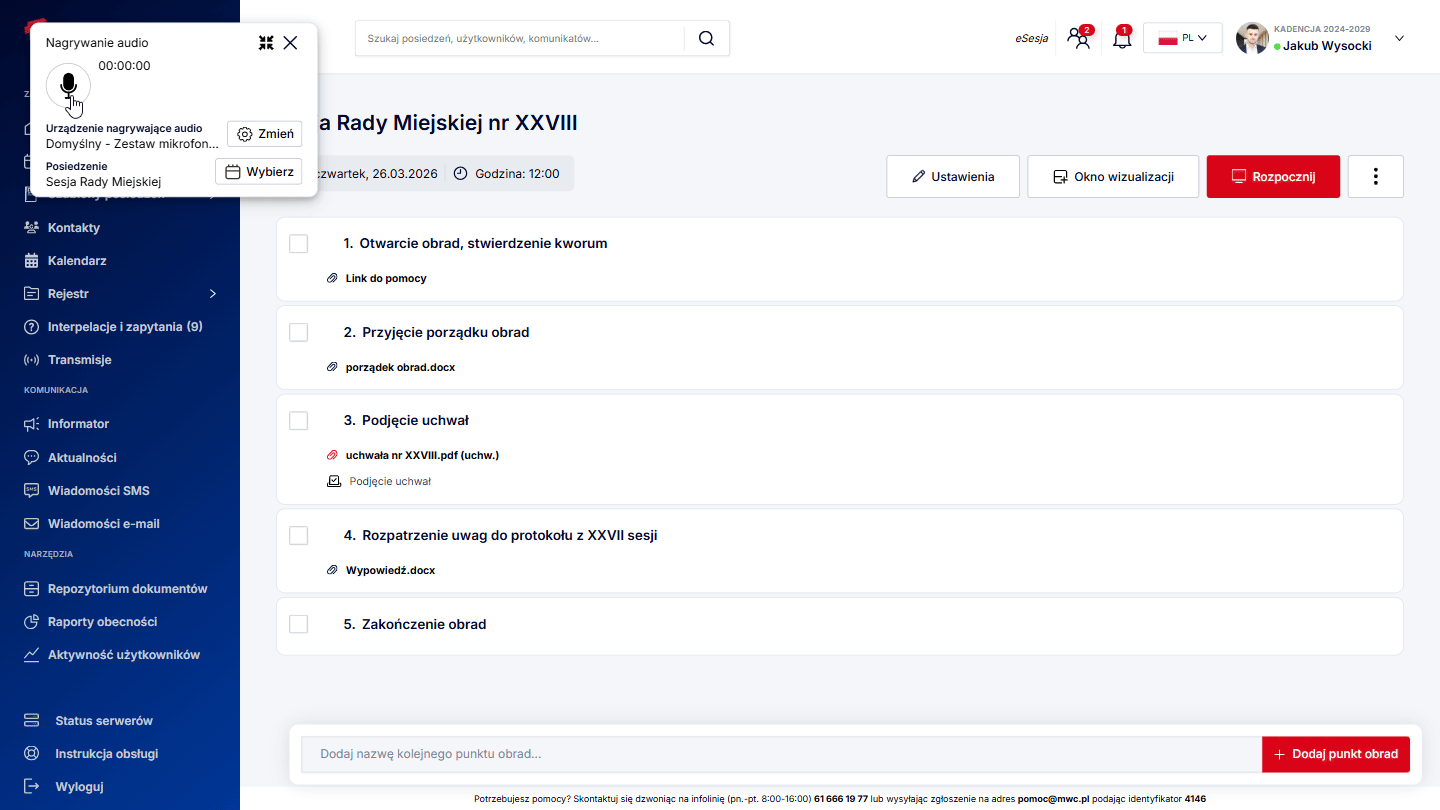Click the search magnifier icon
1440x810 pixels.
(706, 38)
